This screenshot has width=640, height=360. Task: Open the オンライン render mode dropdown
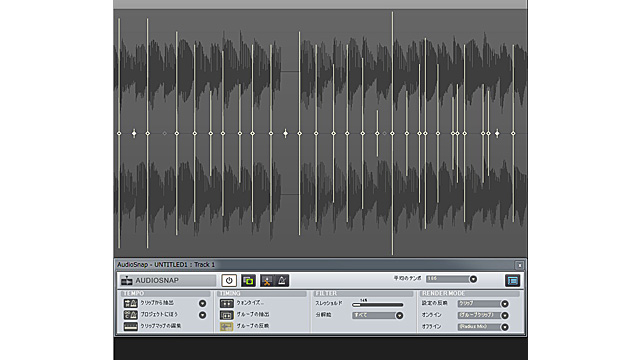505,315
